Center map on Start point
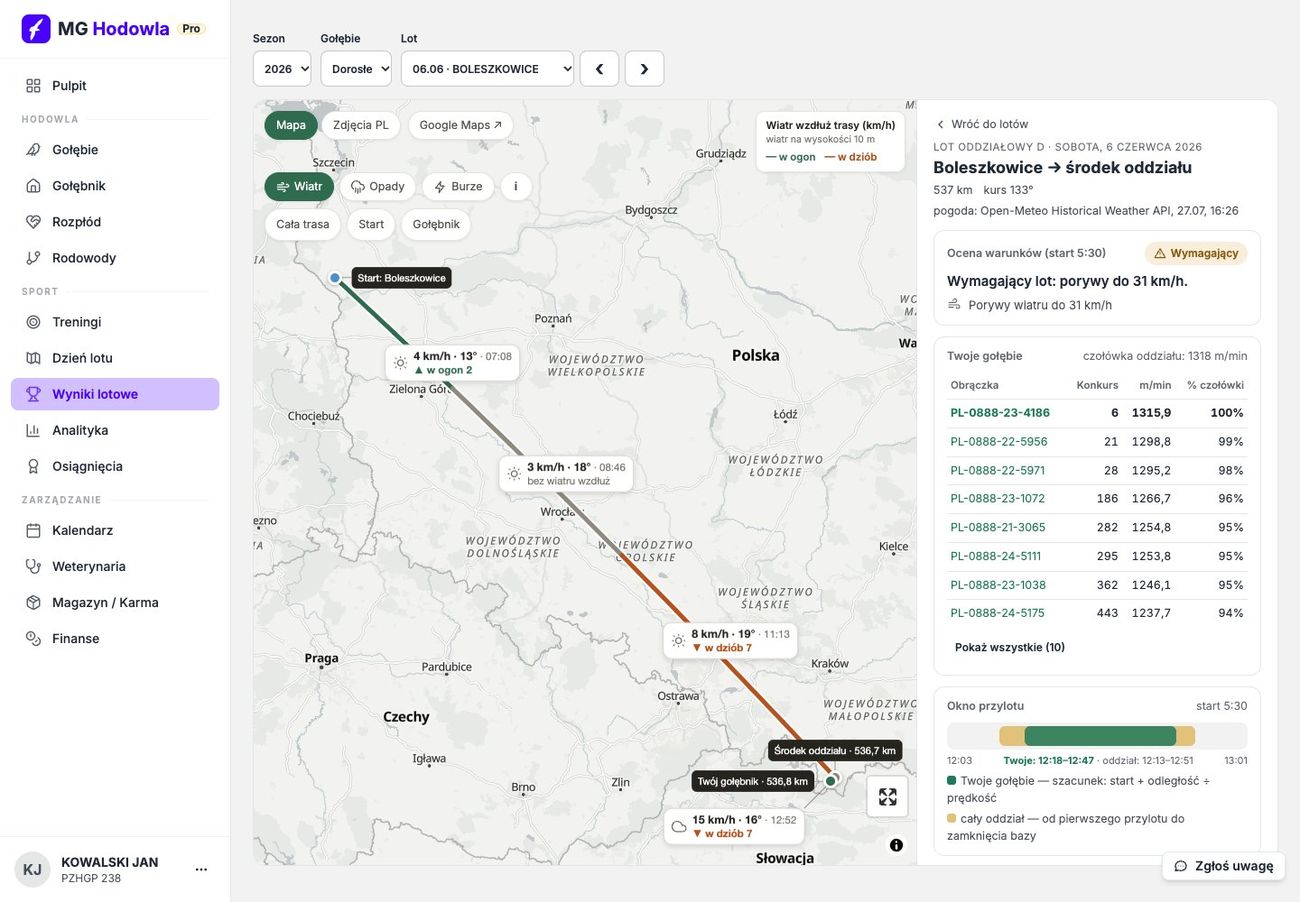The image size is (1300, 902). [371, 224]
